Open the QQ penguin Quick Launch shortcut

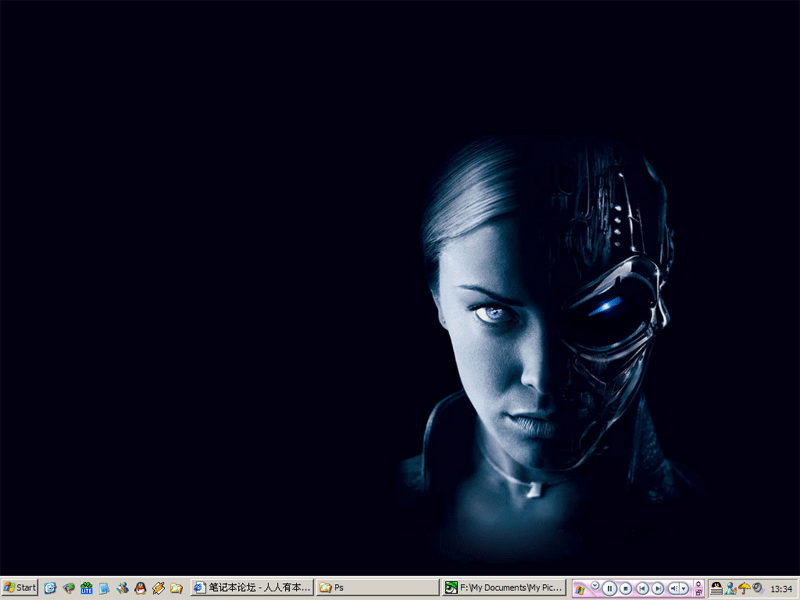click(140, 588)
